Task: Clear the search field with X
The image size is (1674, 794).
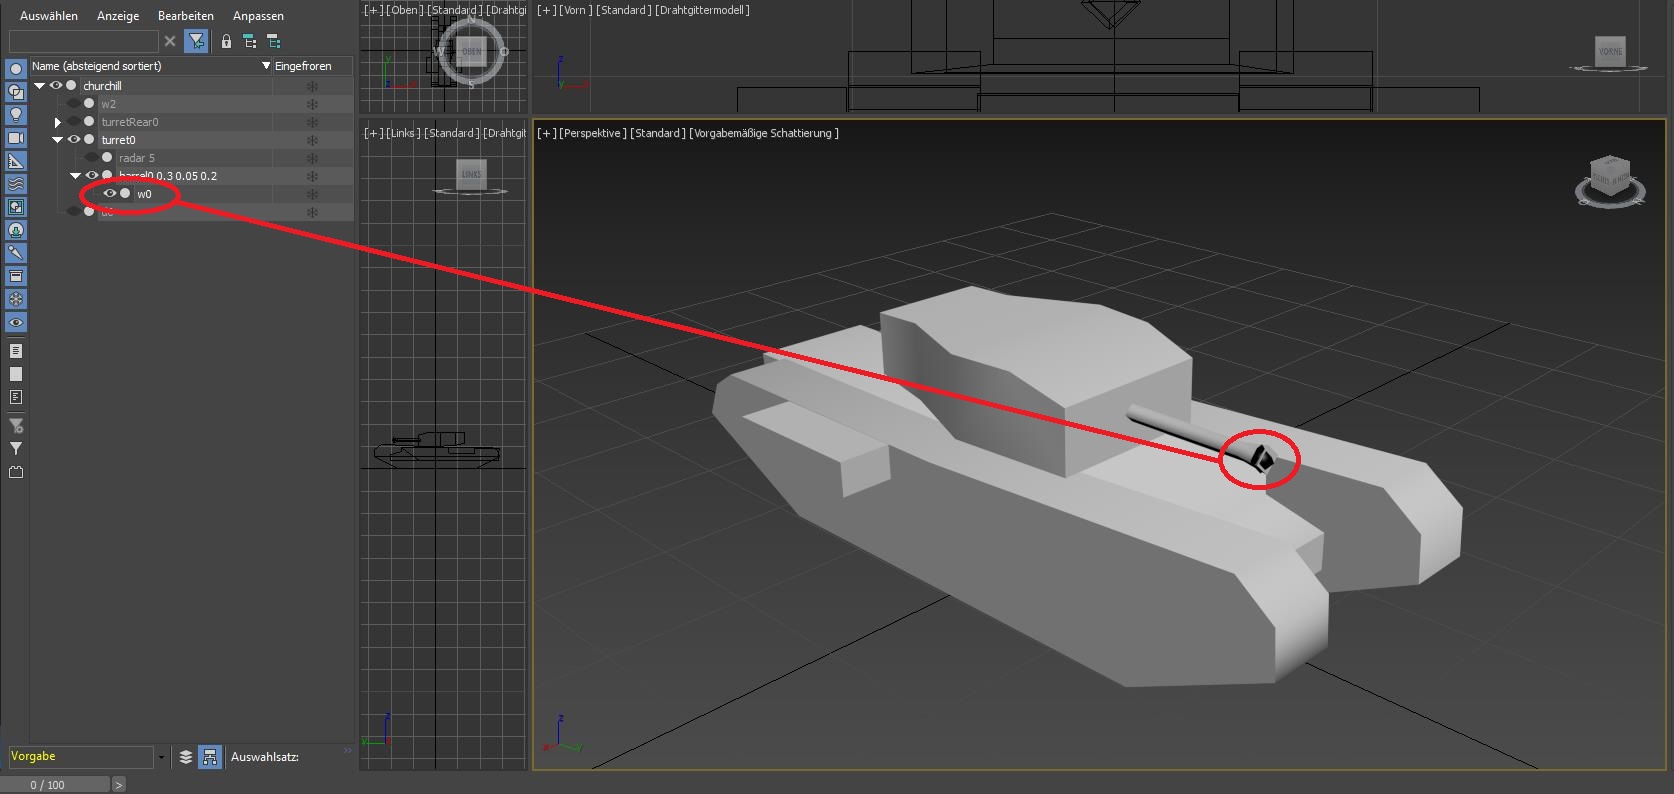Action: pyautogui.click(x=170, y=41)
